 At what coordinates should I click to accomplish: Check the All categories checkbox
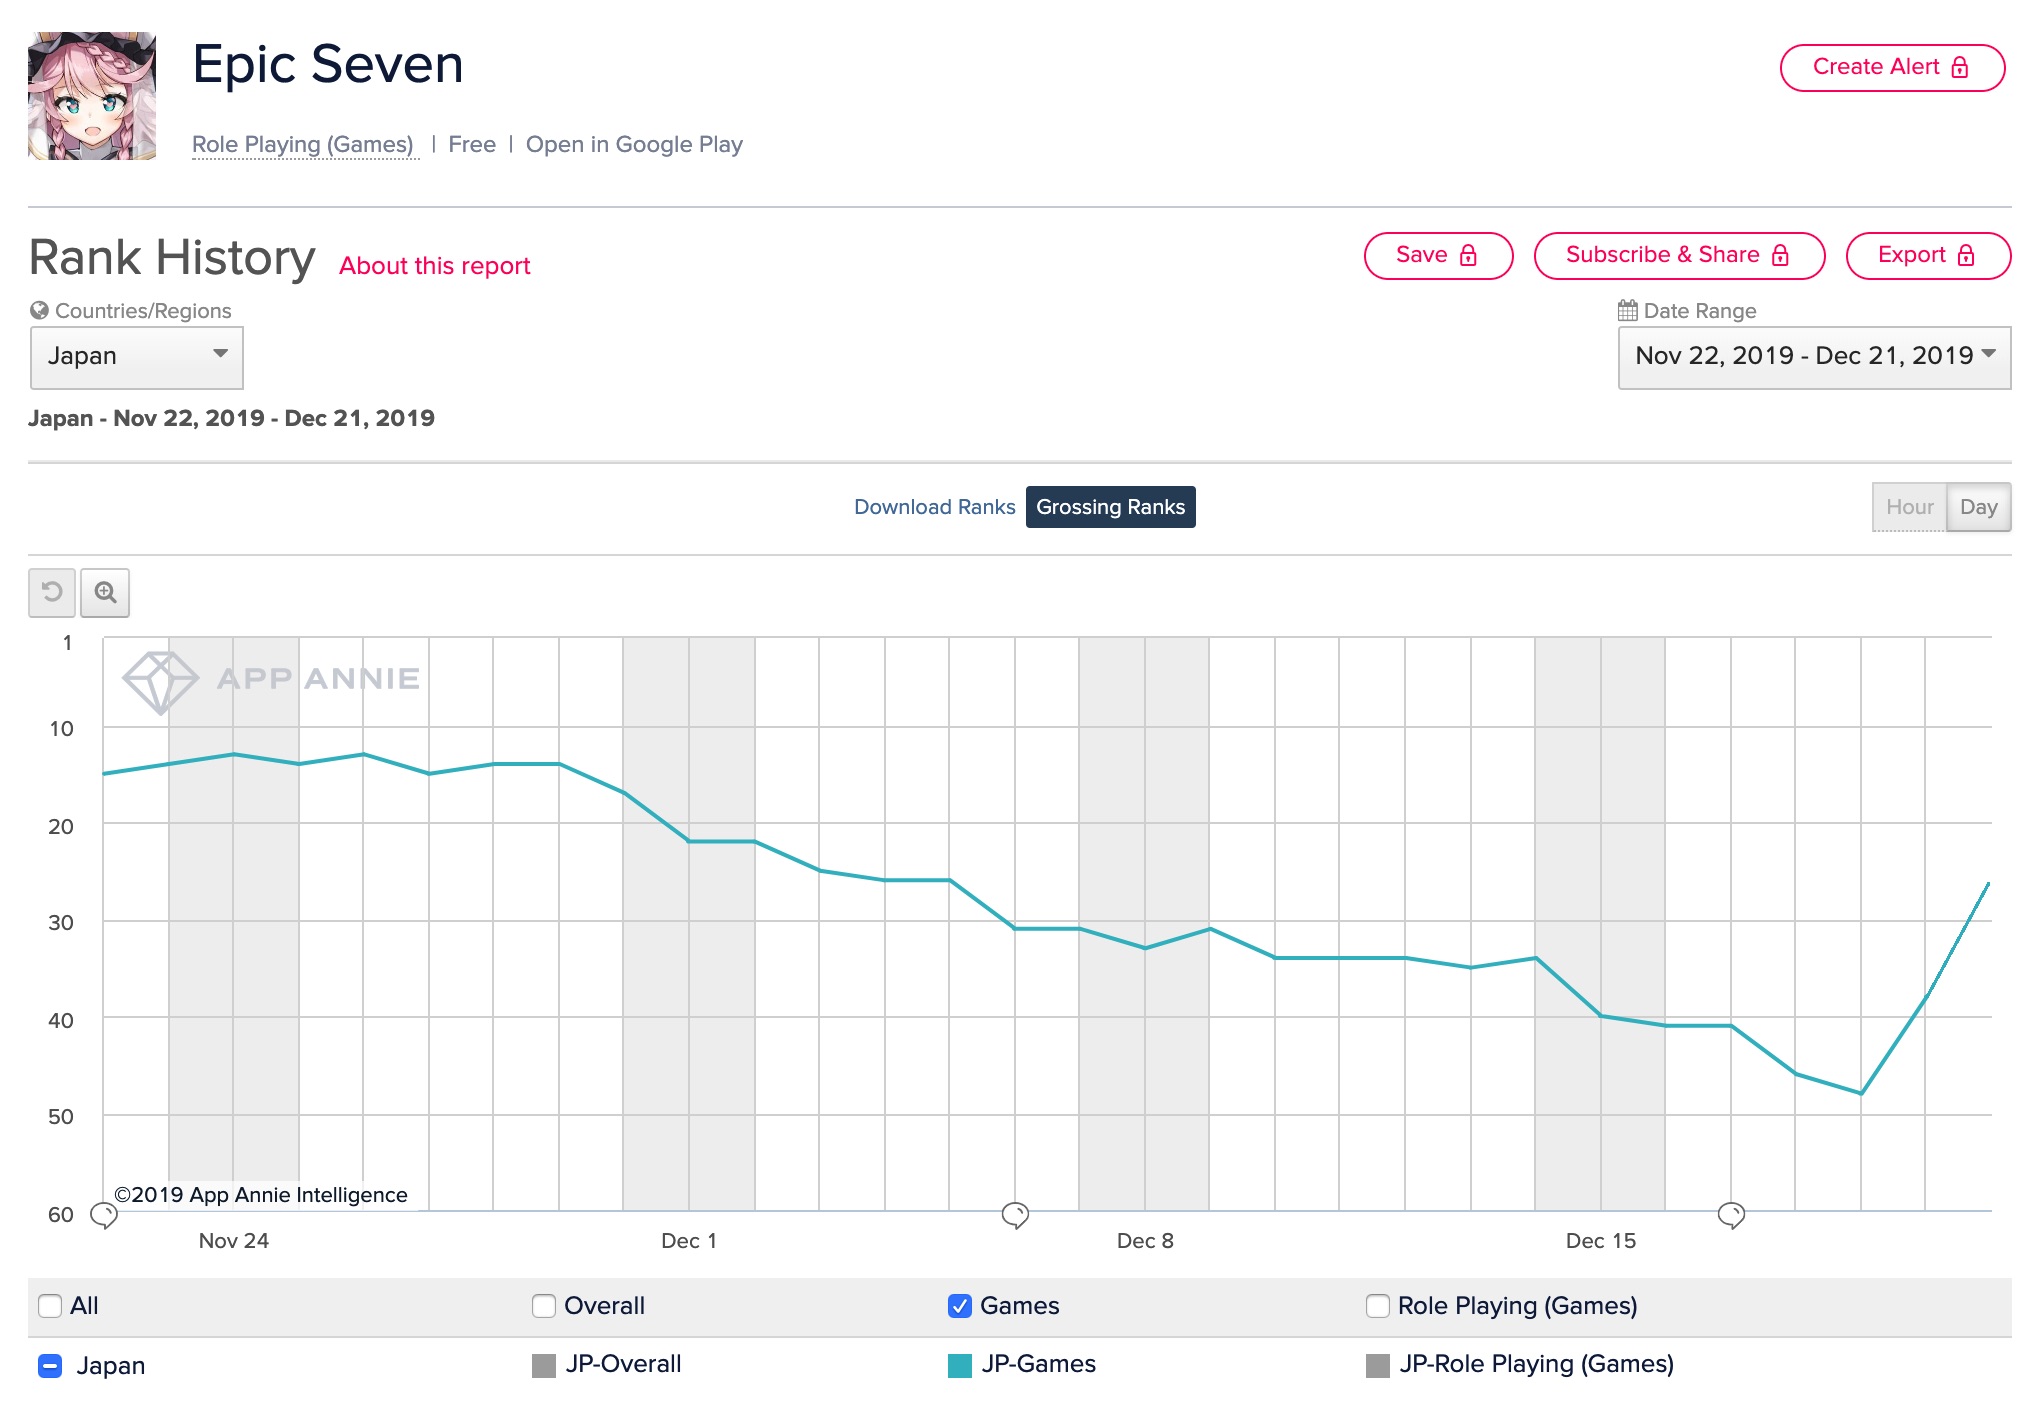coord(50,1306)
